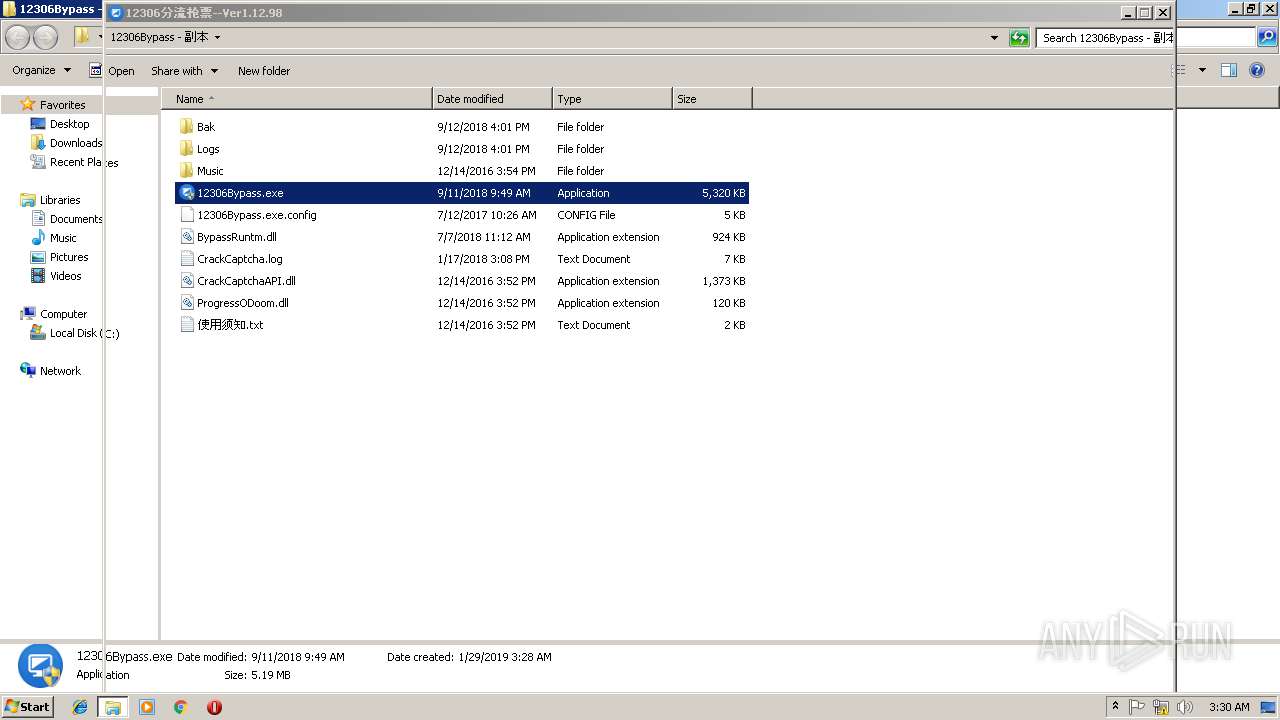Screen dimensions: 1280x720
Task: Open the Organize menu
Action: tap(41, 70)
